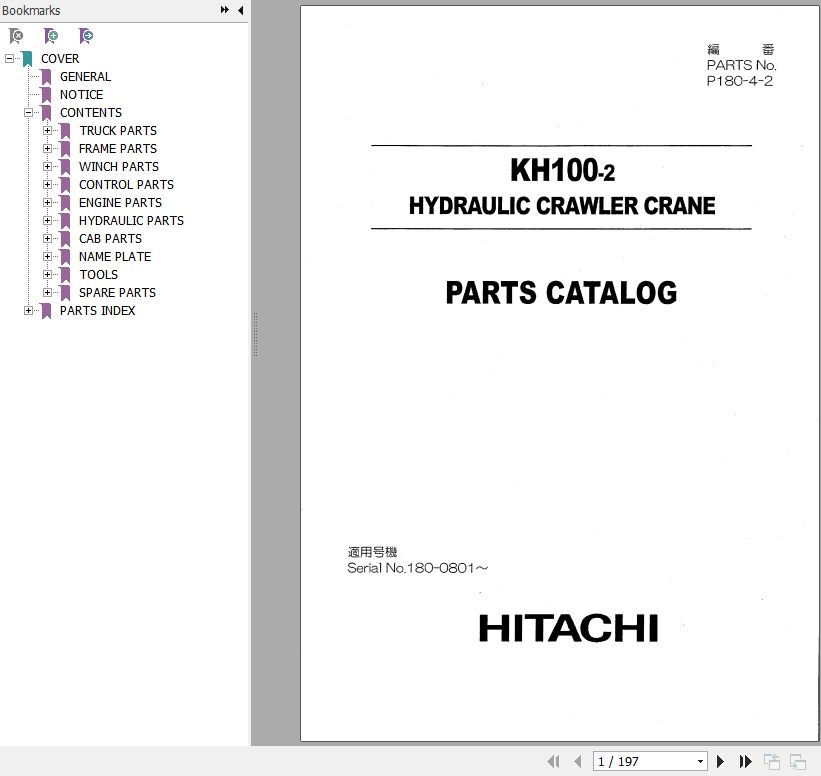Click the delete bookmark icon

16,36
